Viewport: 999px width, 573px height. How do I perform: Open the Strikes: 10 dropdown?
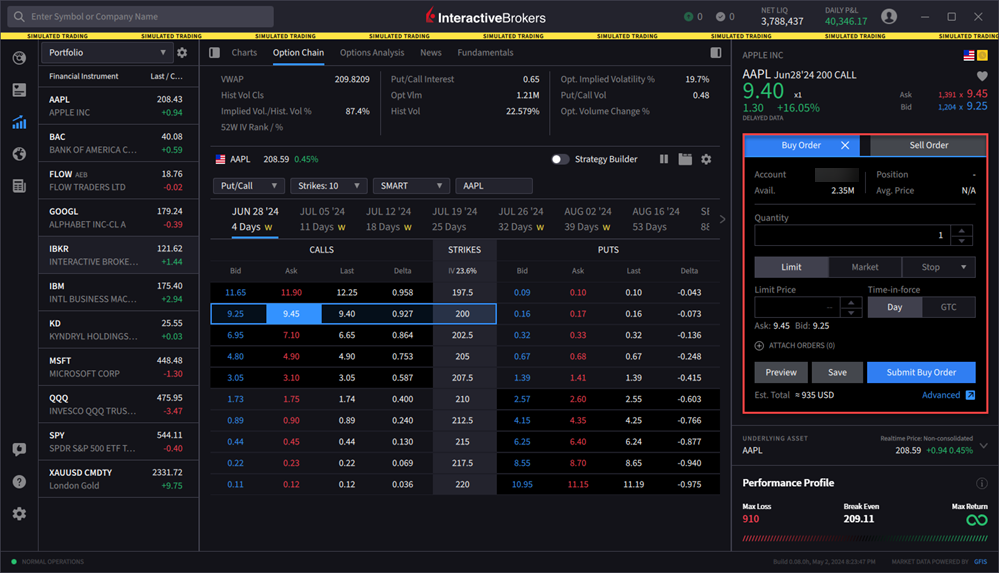point(329,185)
